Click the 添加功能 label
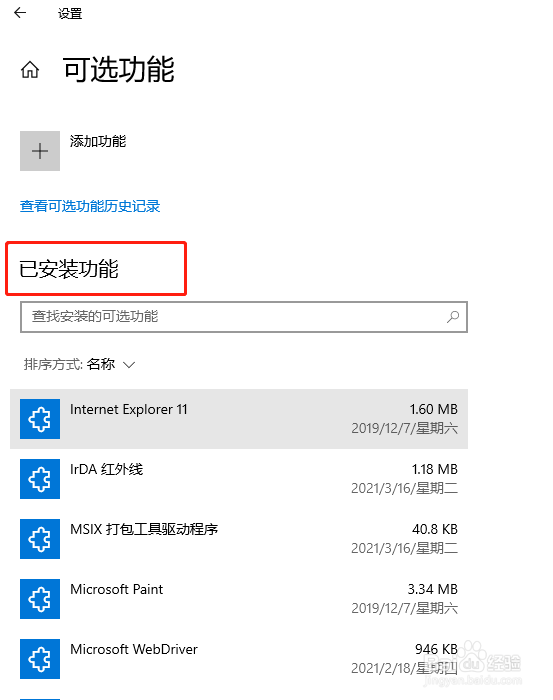The height and width of the screenshot is (700, 553). (98, 141)
